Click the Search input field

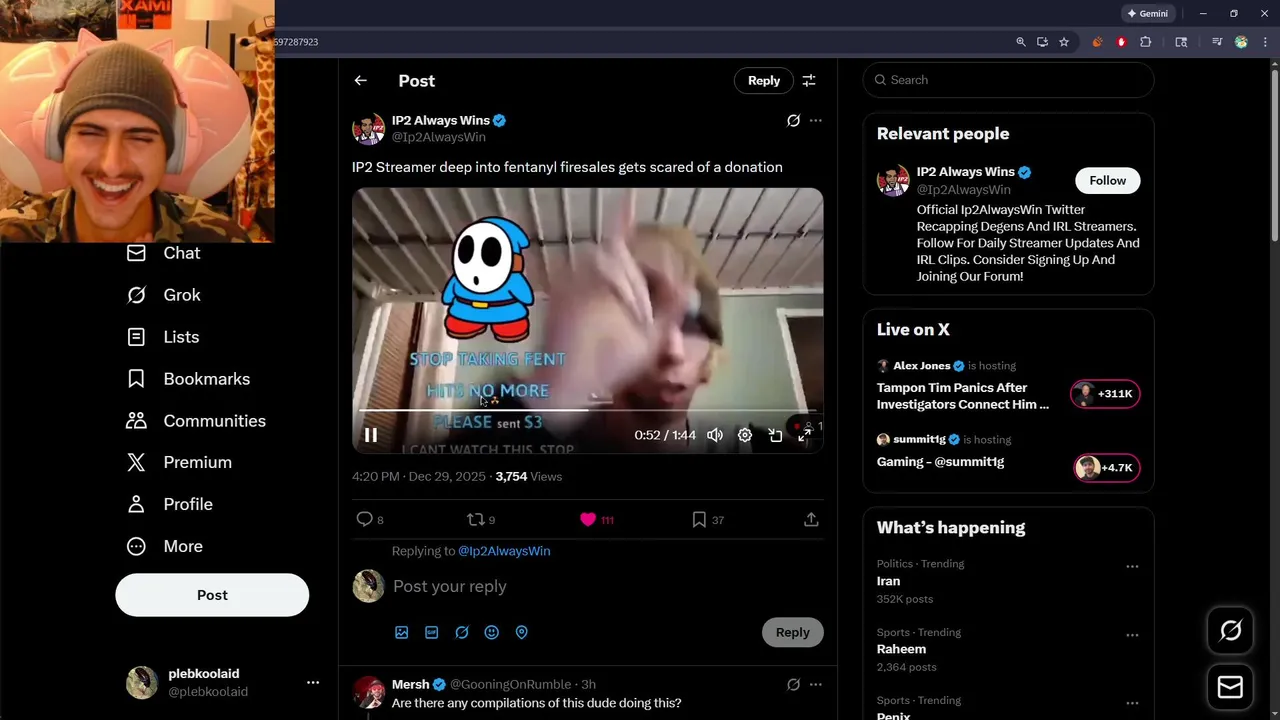coord(1008,80)
